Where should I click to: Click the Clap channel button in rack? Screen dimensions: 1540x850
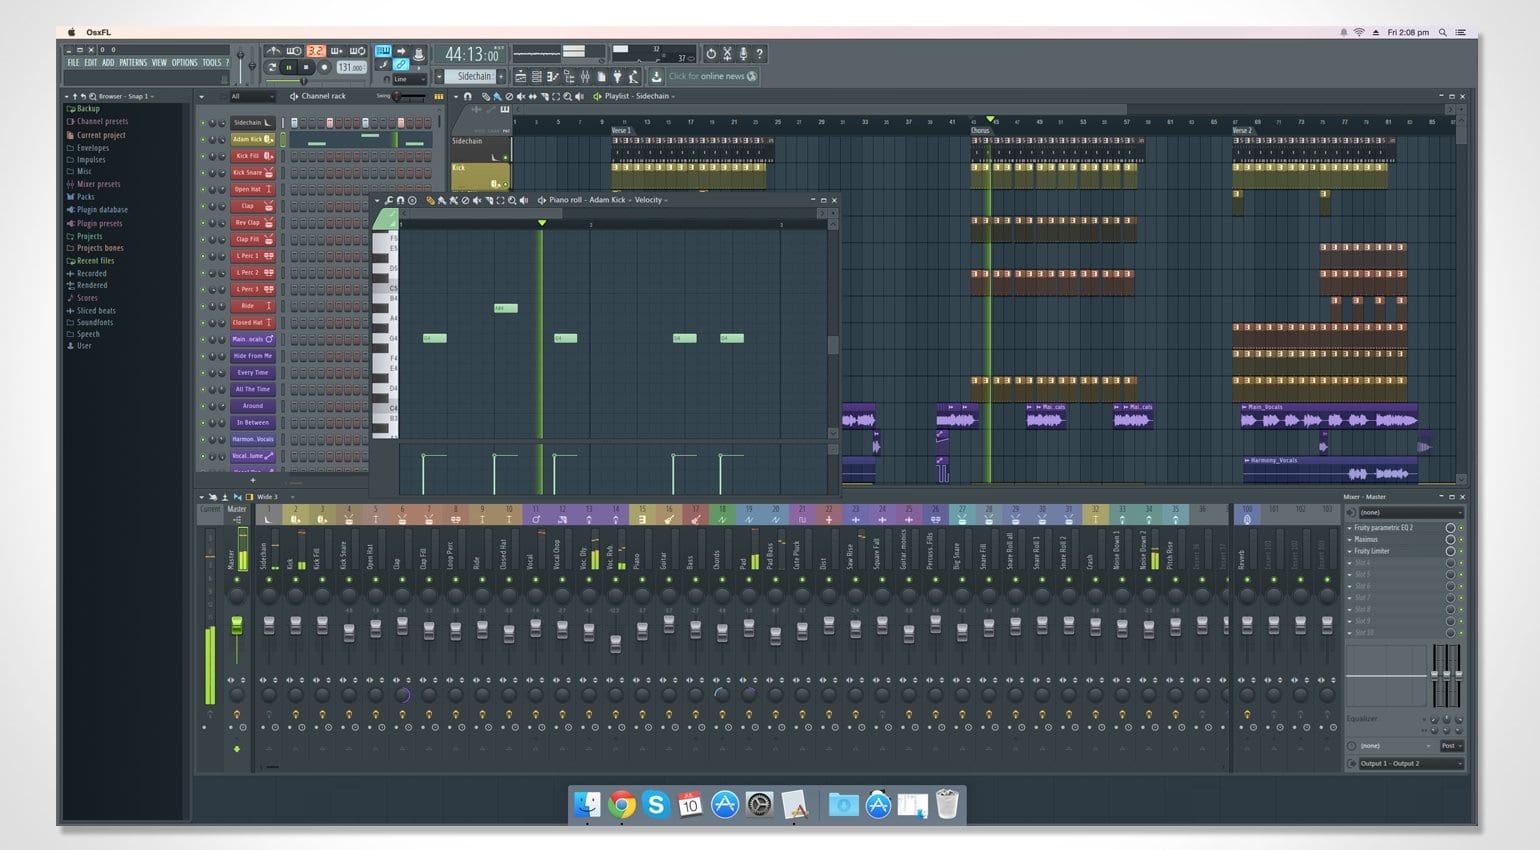point(247,206)
